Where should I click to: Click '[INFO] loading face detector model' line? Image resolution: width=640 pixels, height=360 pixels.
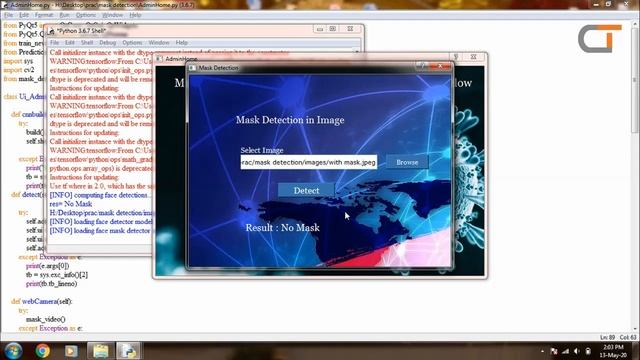(100, 222)
